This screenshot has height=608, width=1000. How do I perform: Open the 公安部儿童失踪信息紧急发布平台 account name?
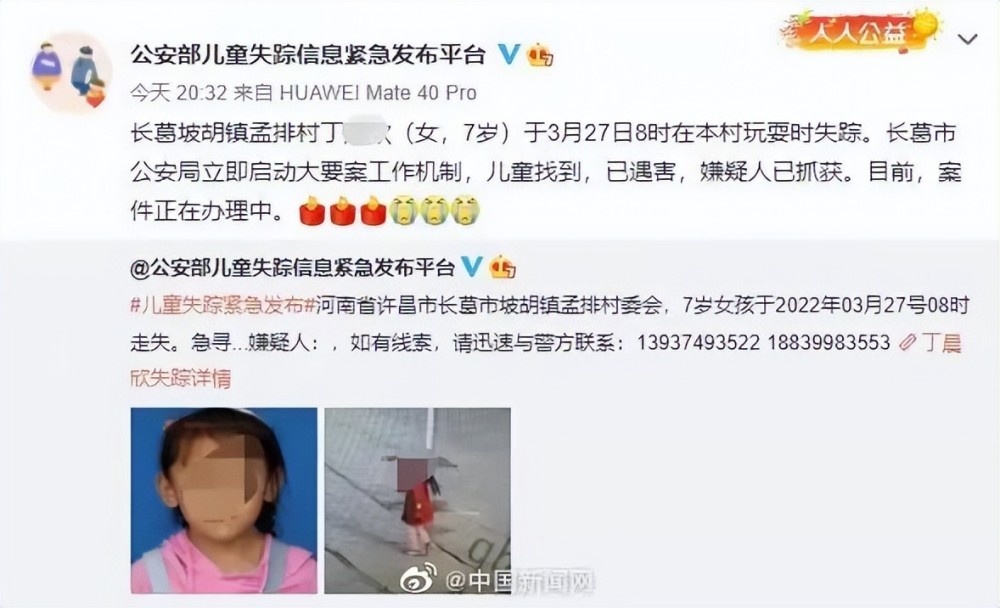pos(308,55)
